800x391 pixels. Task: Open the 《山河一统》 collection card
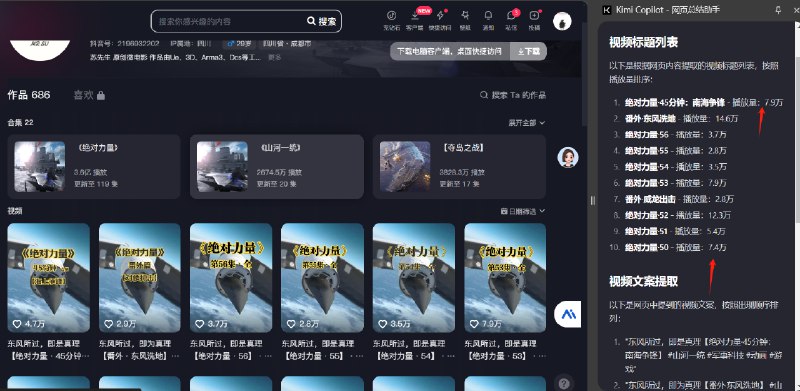(x=277, y=166)
